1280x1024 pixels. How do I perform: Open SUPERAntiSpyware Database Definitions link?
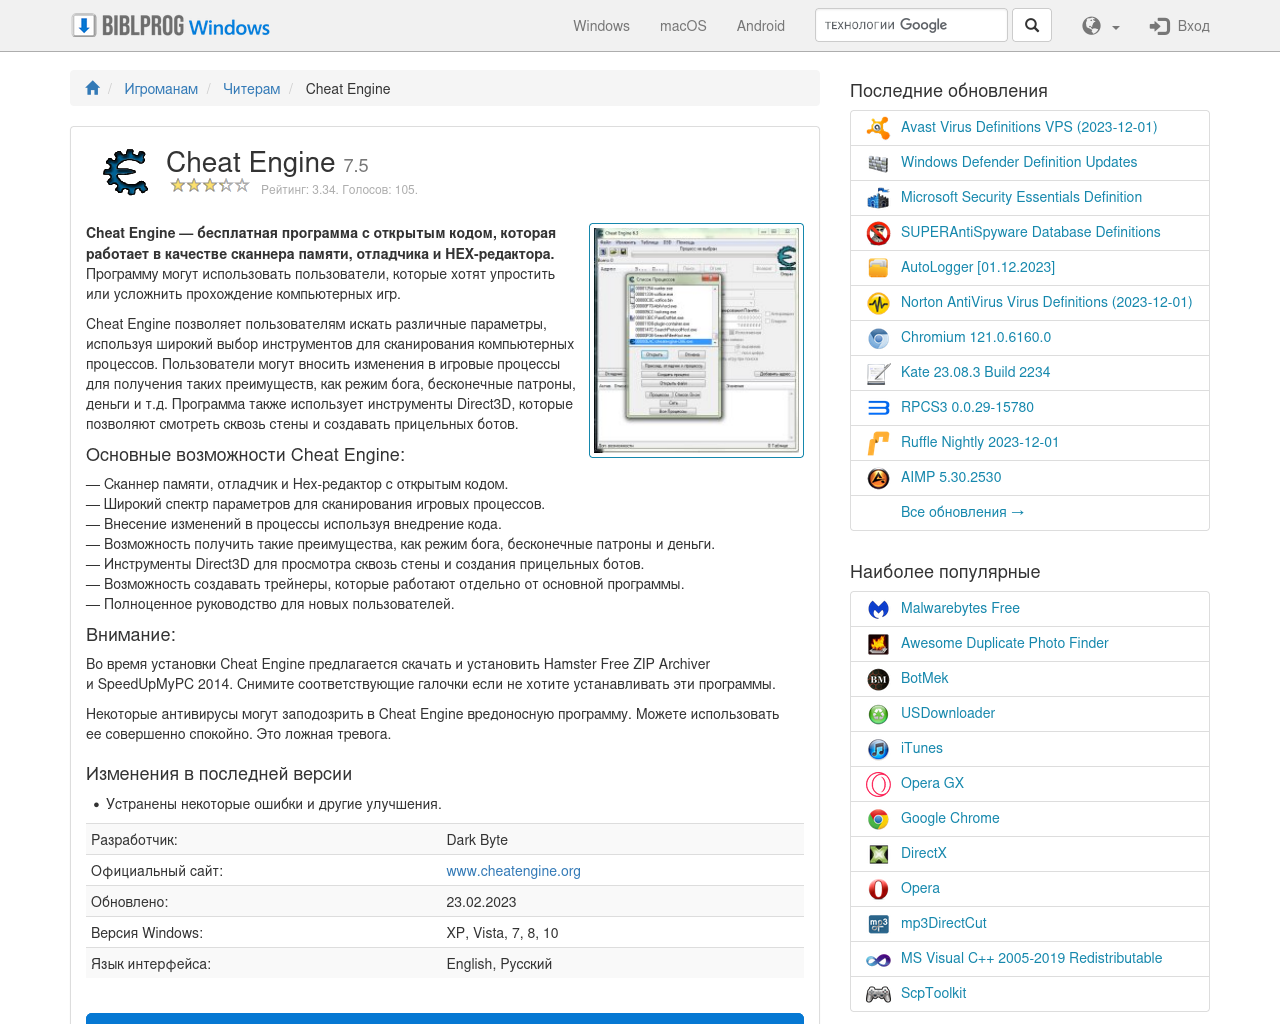1031,232
